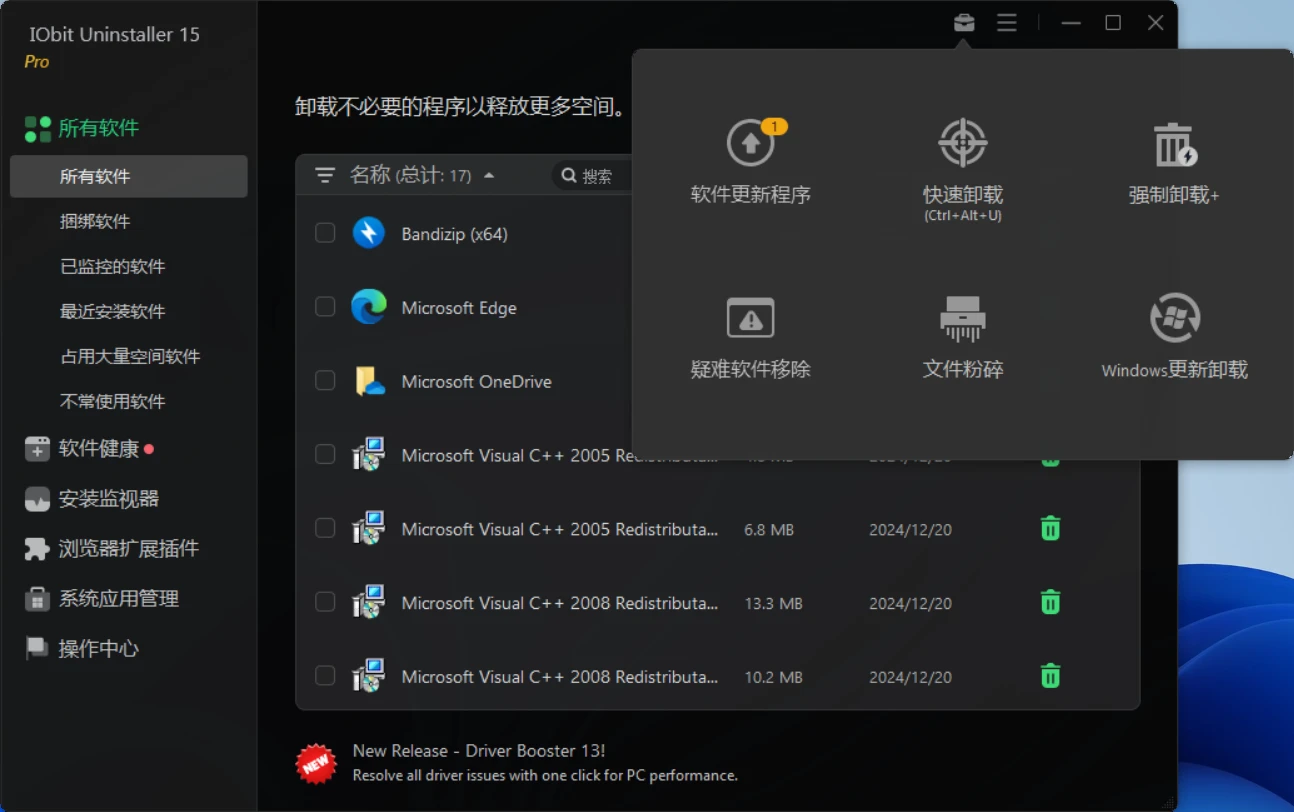This screenshot has width=1294, height=812.
Task: Check the 10.2 MB Visual C++ 2008 checkbox
Action: 325,676
